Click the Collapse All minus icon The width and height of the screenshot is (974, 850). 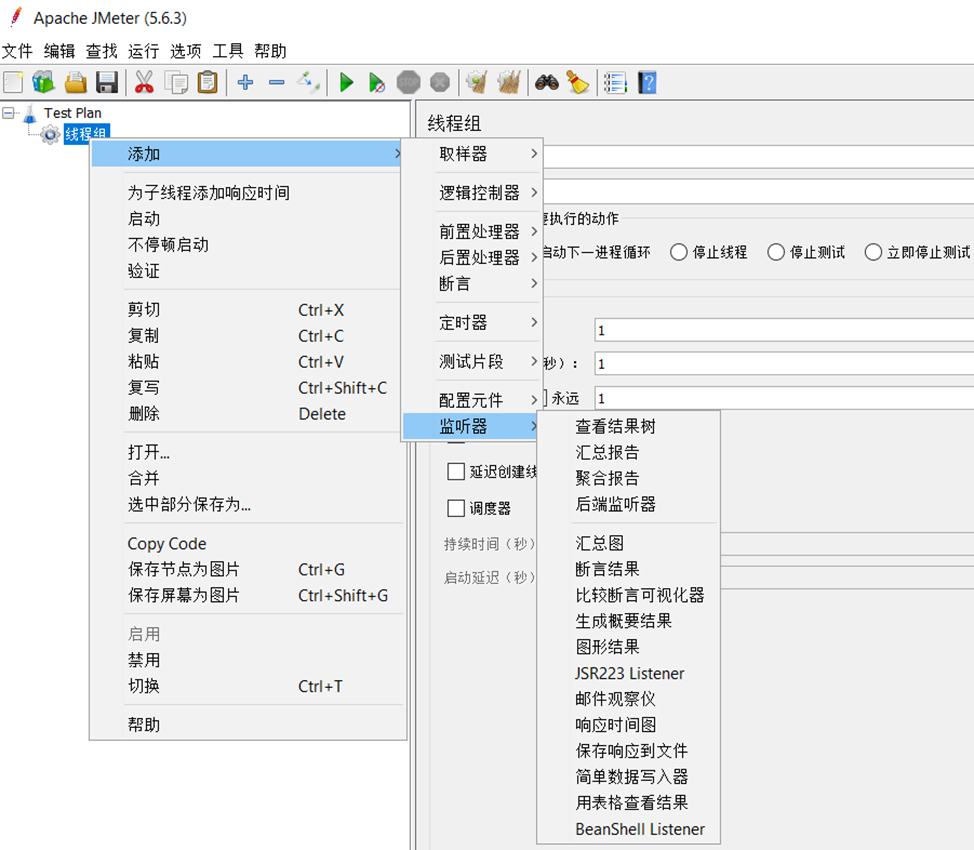click(276, 82)
